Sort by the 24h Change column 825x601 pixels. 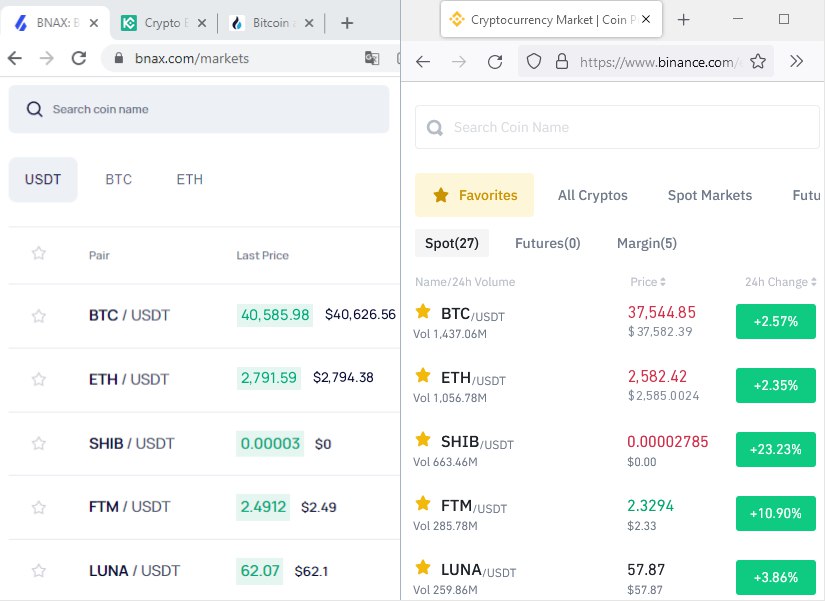tap(780, 282)
